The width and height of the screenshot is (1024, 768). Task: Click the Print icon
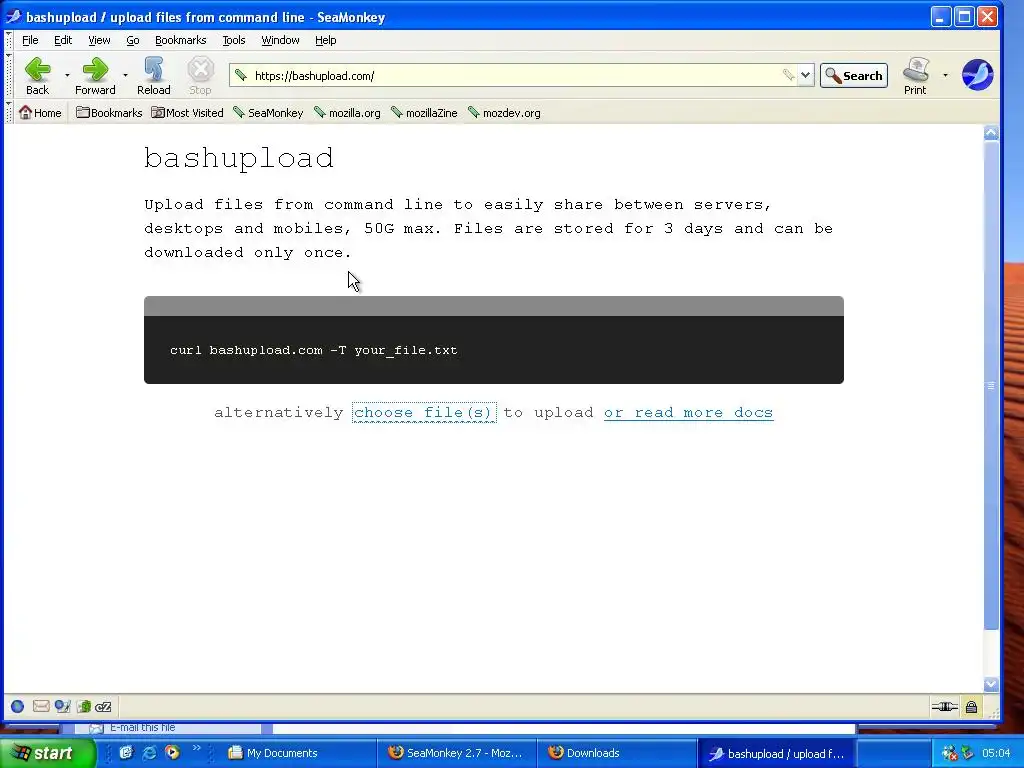[x=916, y=76]
